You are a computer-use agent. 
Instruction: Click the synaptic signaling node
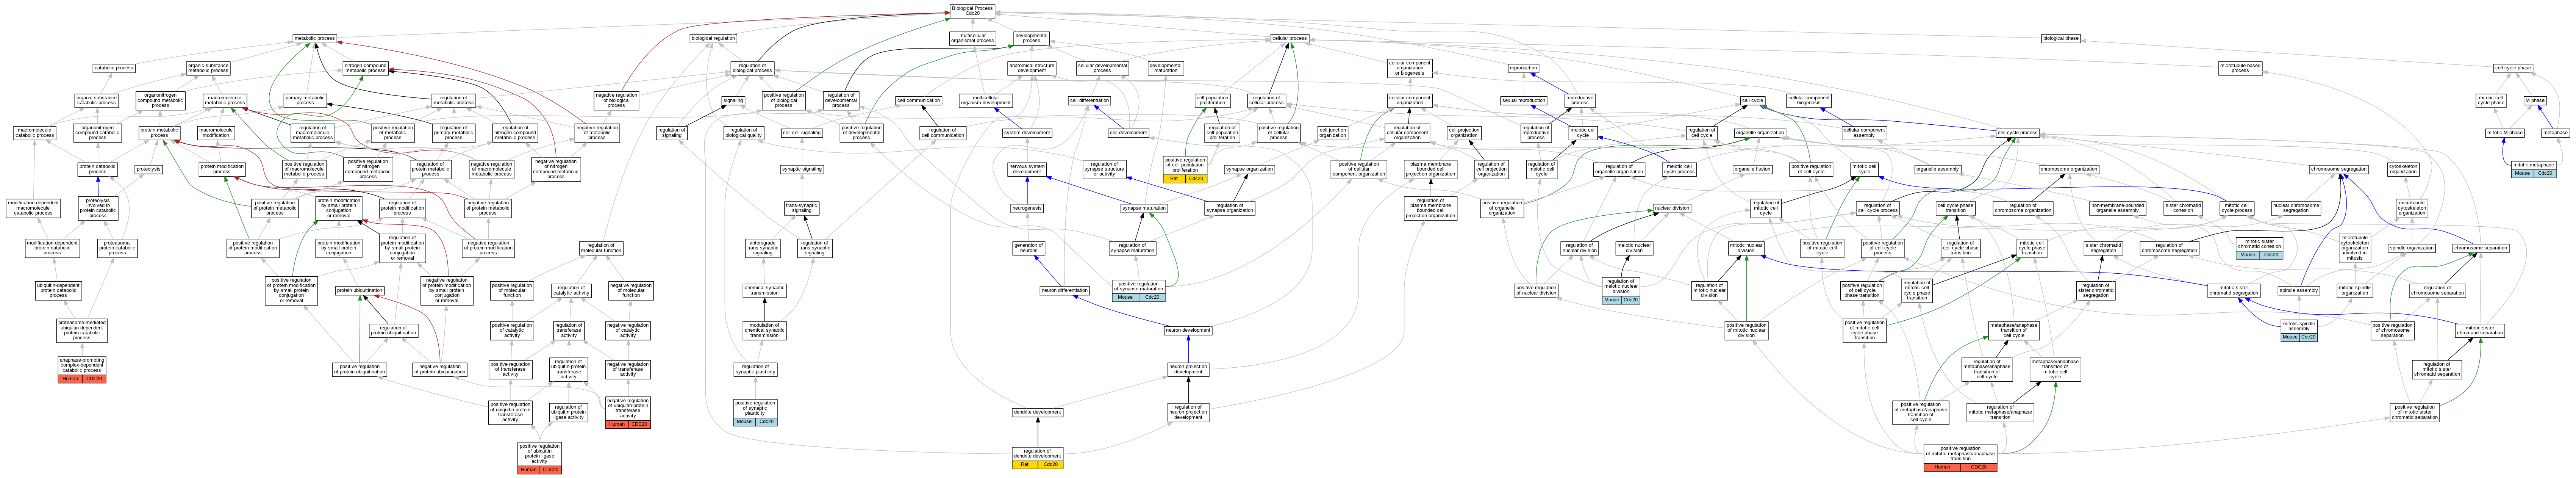pos(802,169)
